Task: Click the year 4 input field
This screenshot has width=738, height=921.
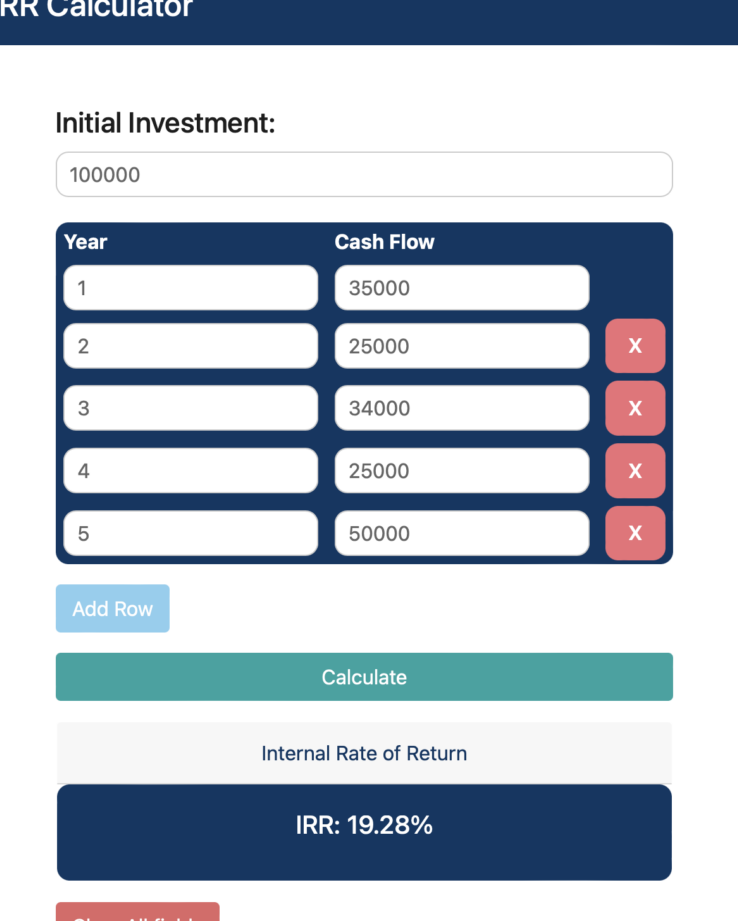Action: pos(190,470)
